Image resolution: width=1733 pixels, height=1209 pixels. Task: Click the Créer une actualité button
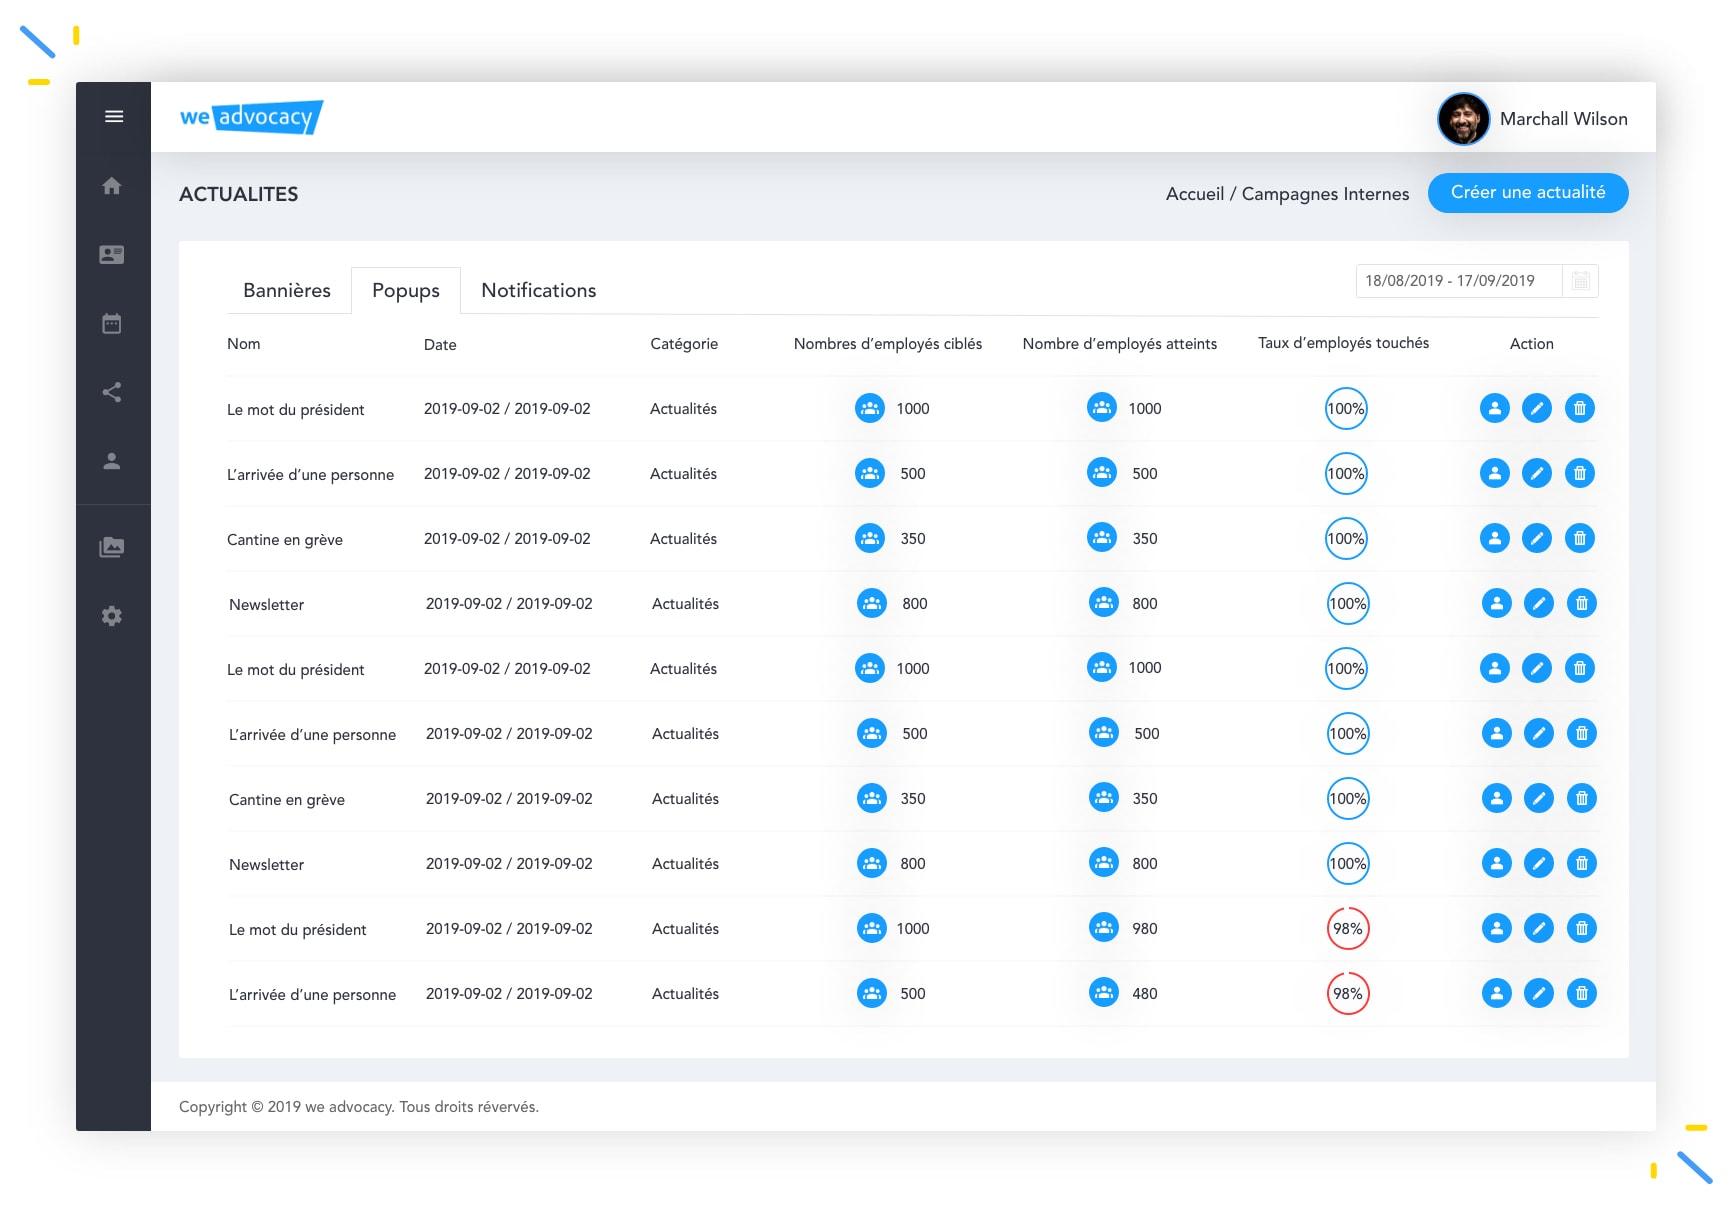point(1528,193)
